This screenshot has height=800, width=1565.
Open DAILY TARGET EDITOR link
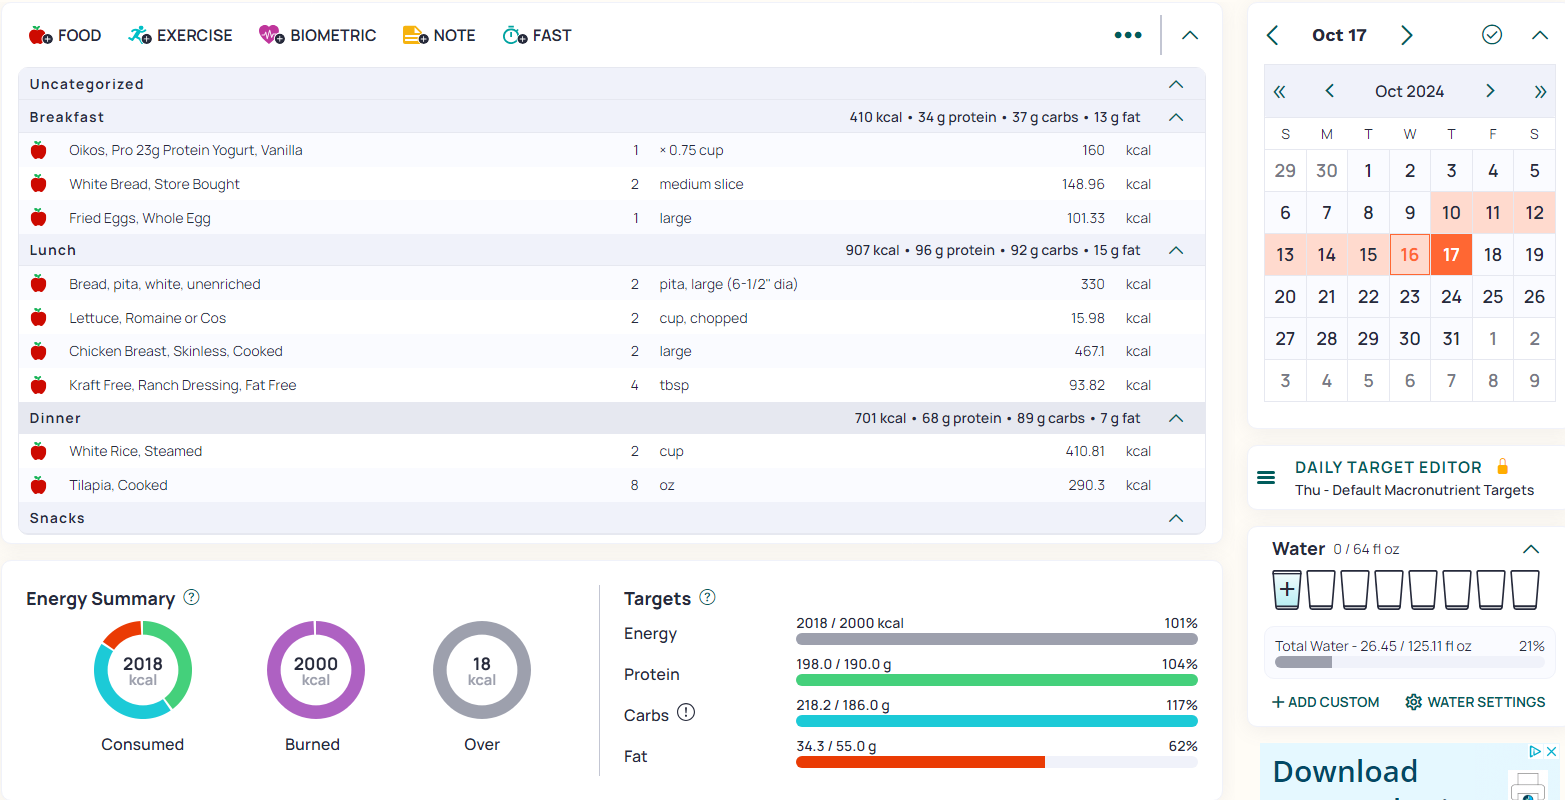point(1388,467)
